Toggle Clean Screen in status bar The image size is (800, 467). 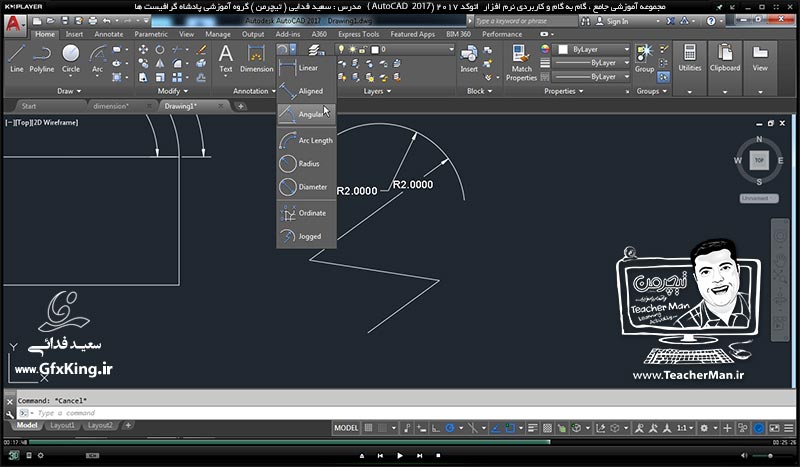[774, 428]
